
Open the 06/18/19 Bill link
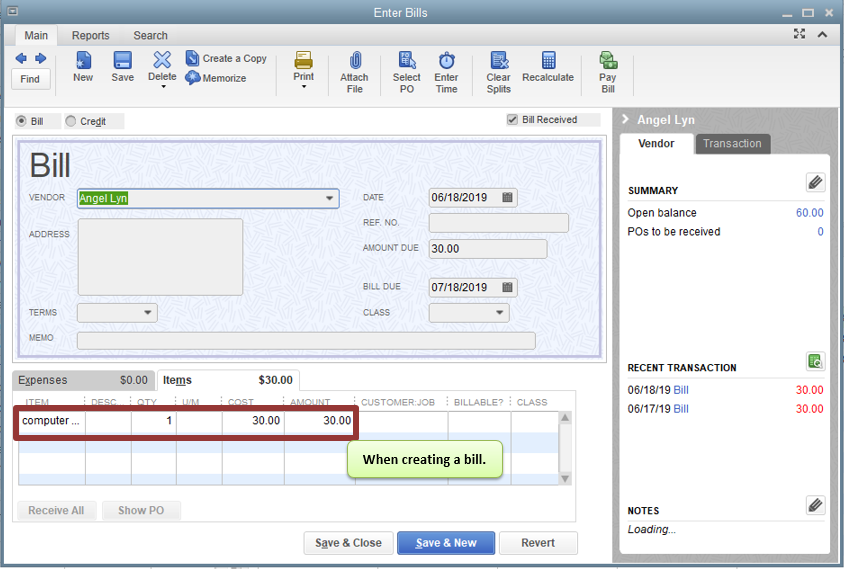(681, 390)
